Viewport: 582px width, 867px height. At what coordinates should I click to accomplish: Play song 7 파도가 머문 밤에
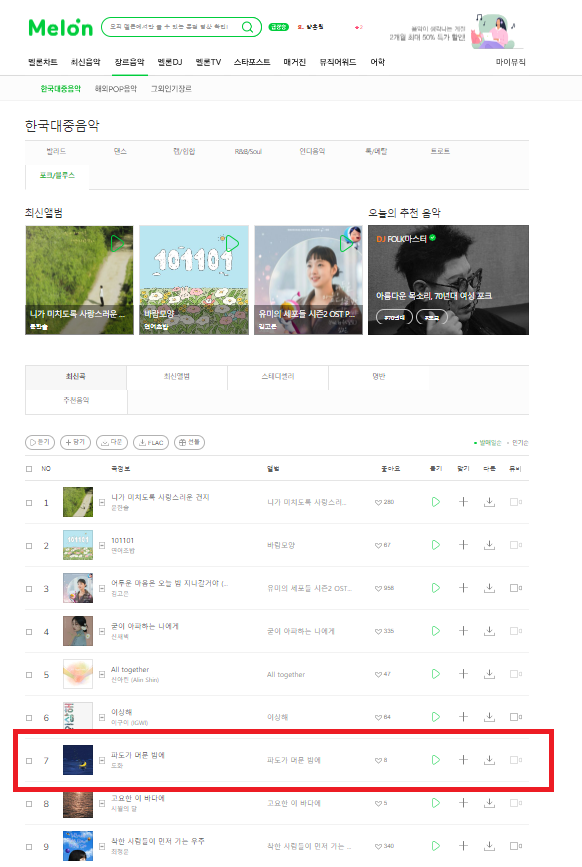[x=436, y=760]
